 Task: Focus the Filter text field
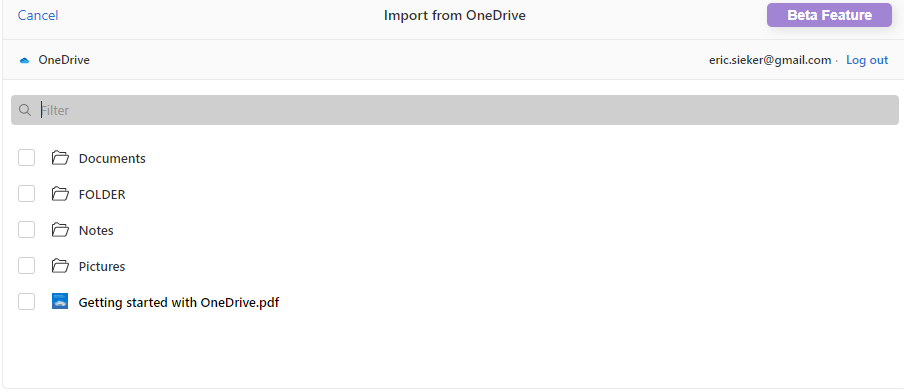pos(455,110)
